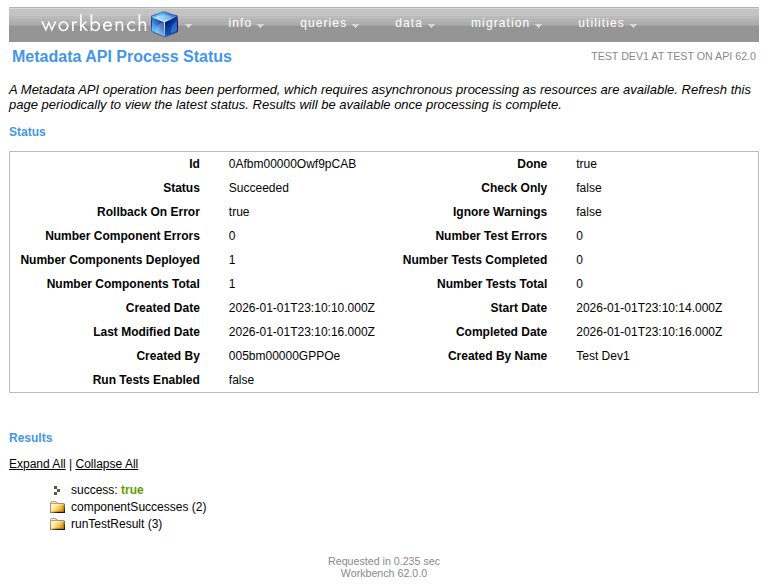Click the Metadata API Process Status heading
769x587 pixels.
pos(122,57)
